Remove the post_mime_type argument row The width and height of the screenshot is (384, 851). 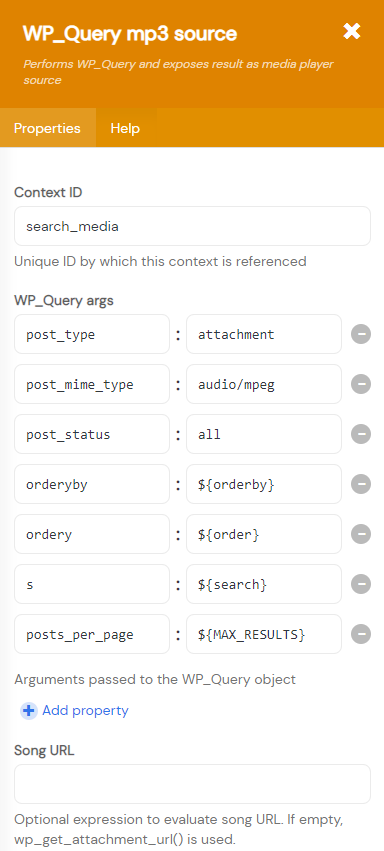[361, 384]
